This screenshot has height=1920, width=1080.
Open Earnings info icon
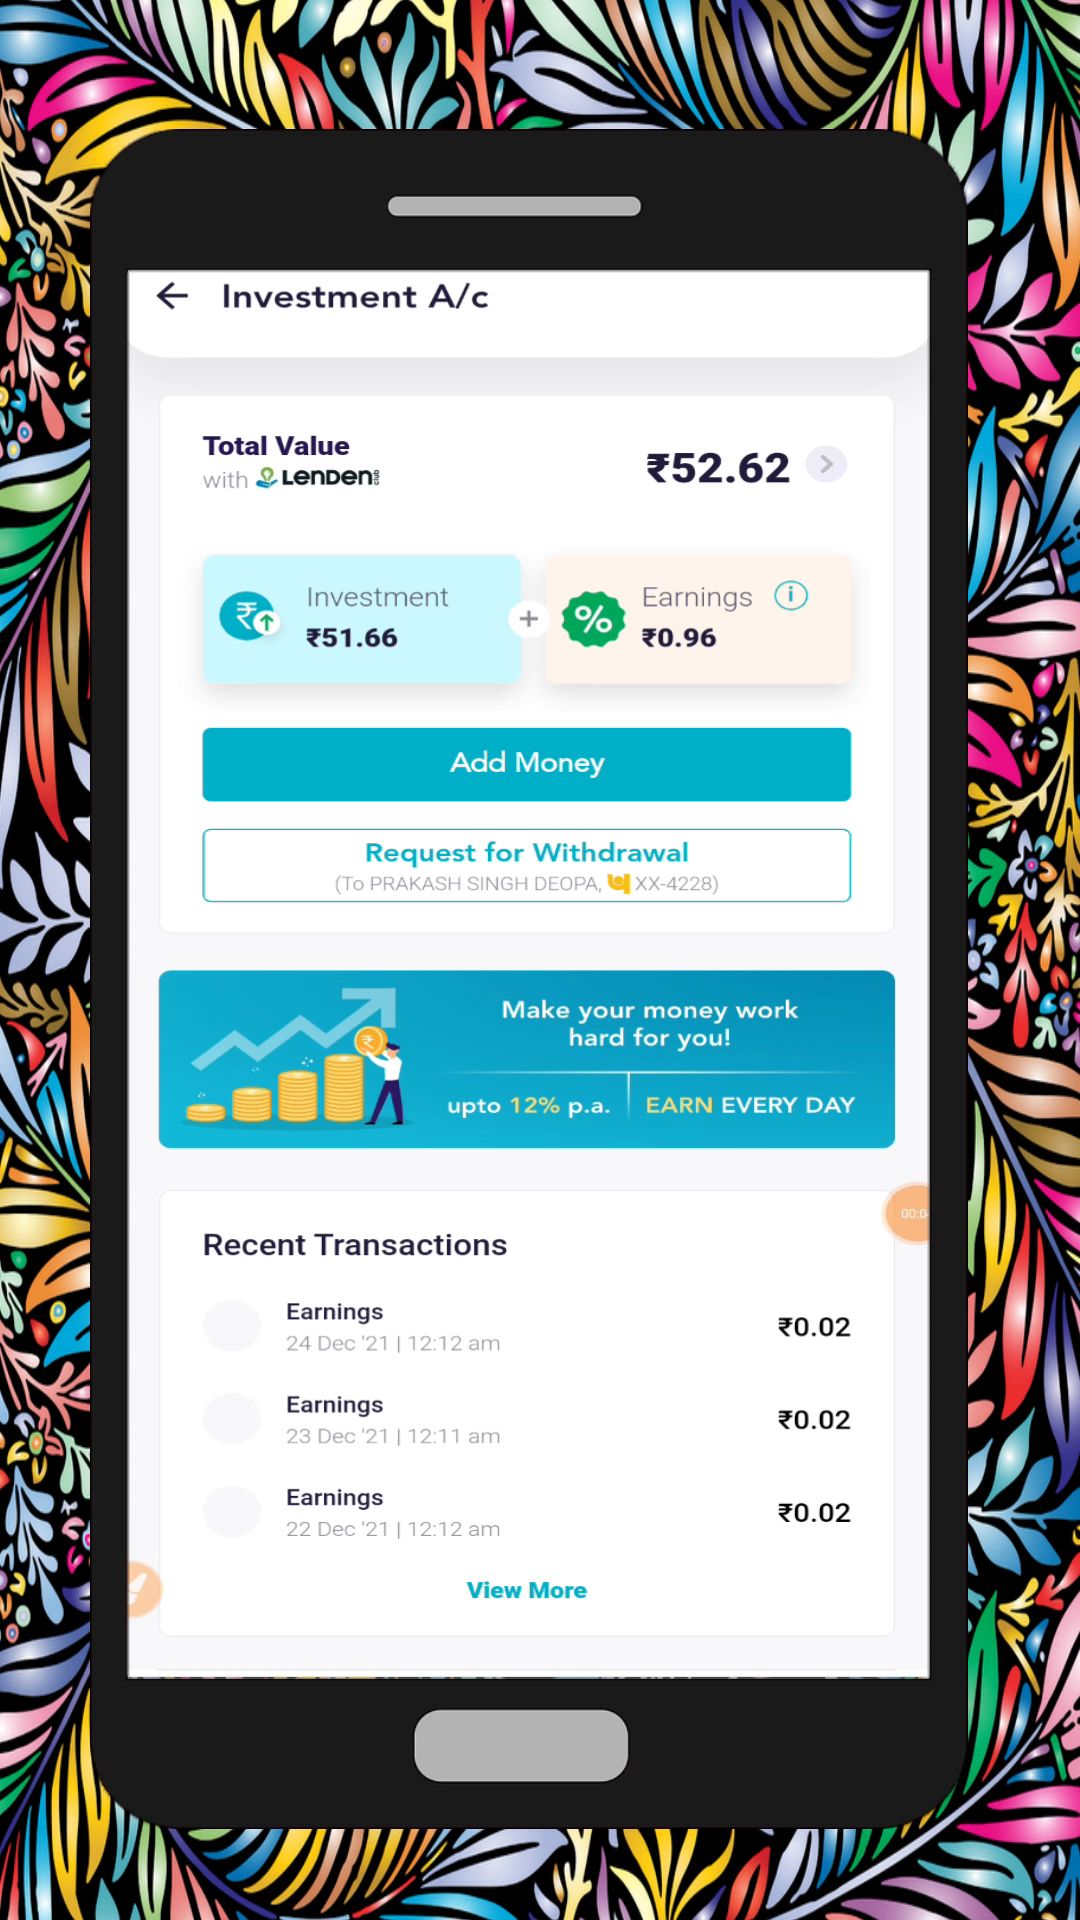791,596
